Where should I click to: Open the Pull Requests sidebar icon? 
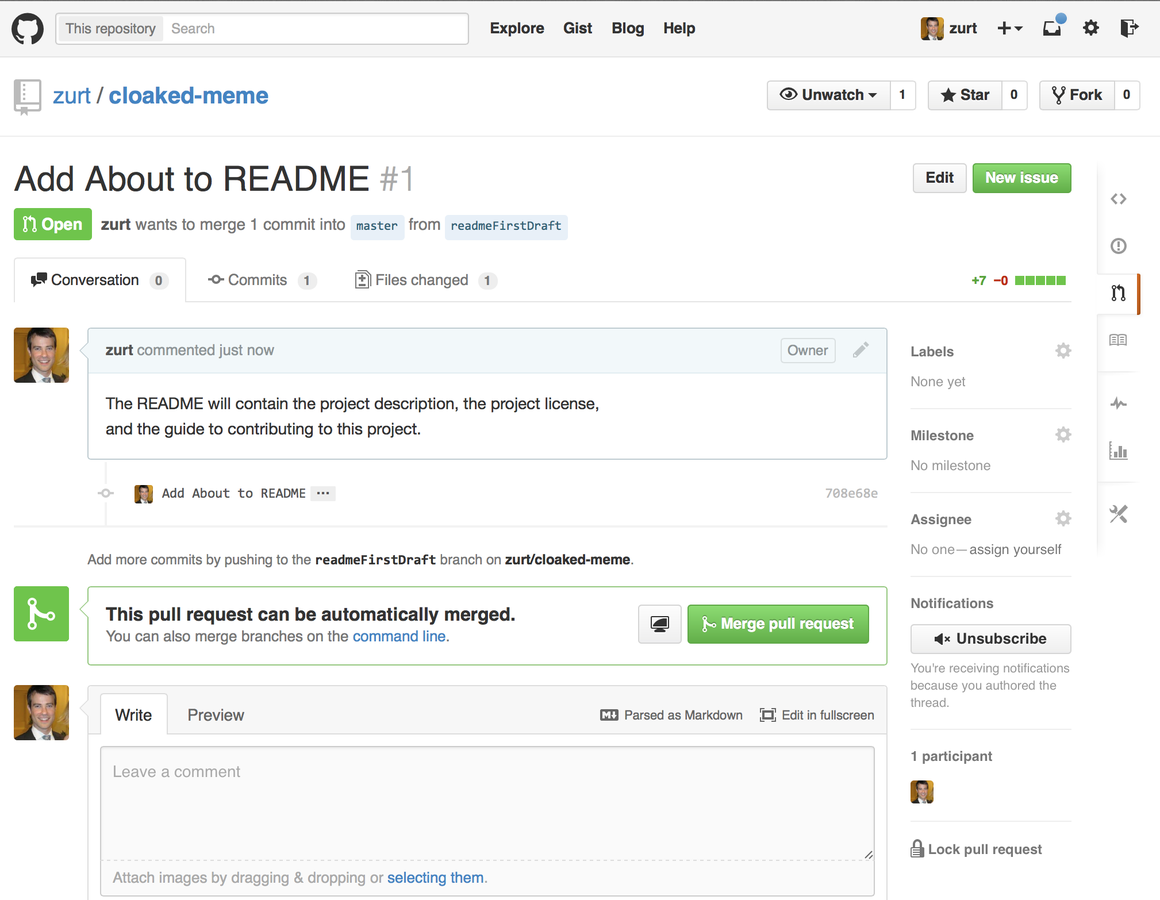pos(1118,293)
